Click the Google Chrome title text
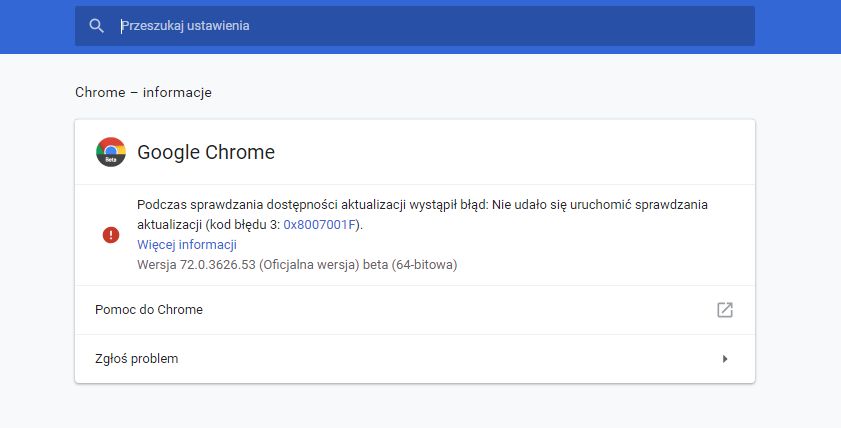Screen dimensions: 841x428 tap(206, 152)
